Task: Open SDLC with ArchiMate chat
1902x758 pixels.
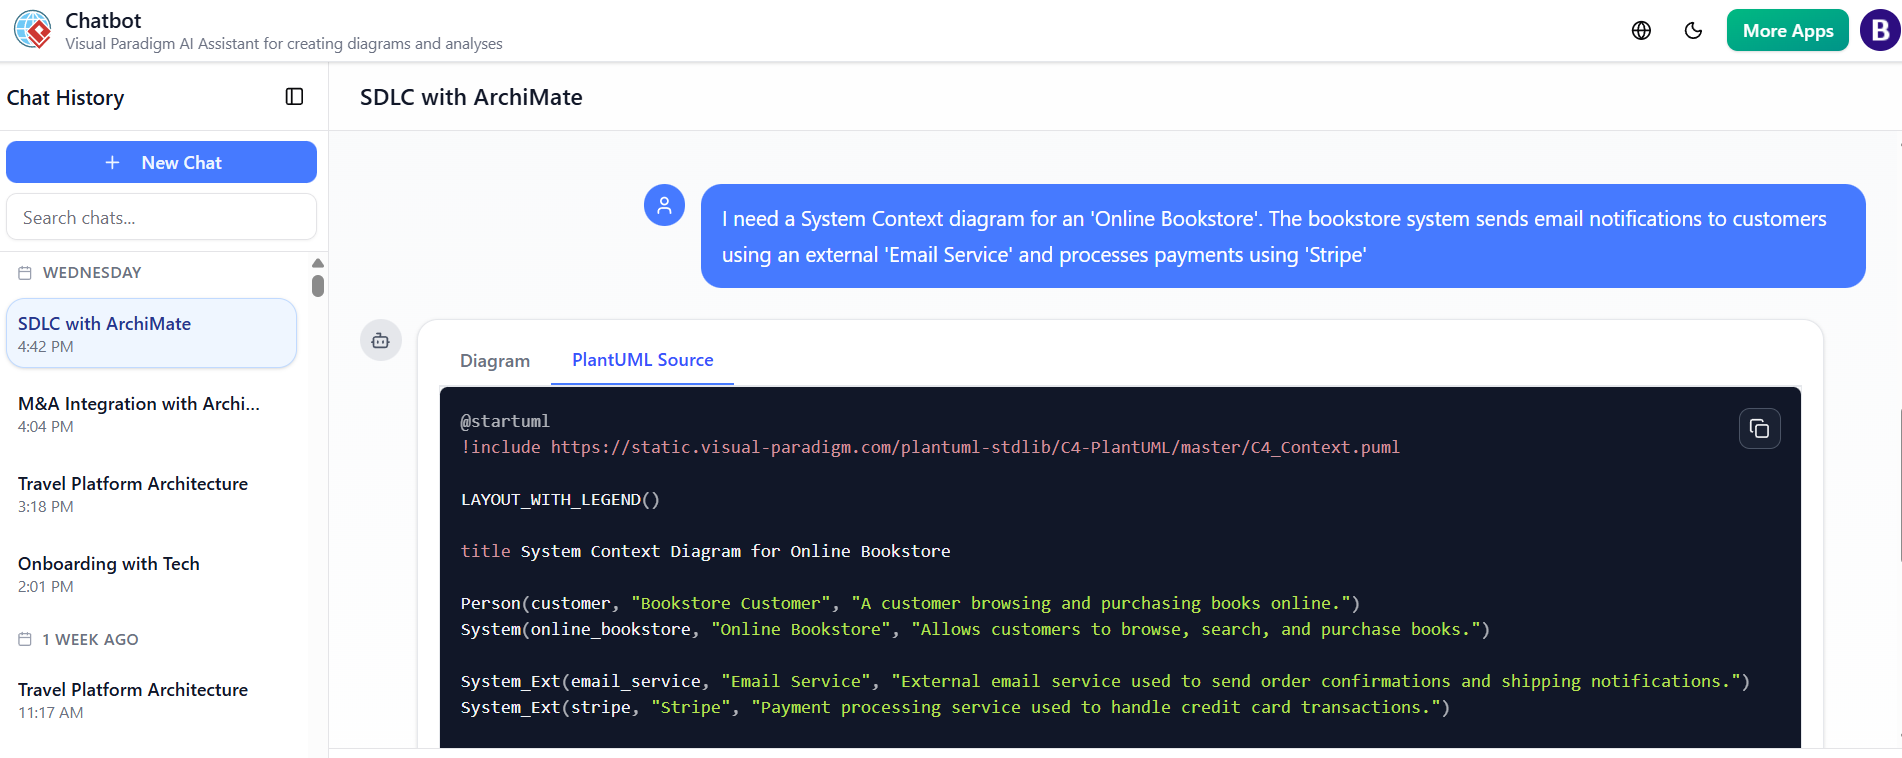Action: click(x=151, y=334)
